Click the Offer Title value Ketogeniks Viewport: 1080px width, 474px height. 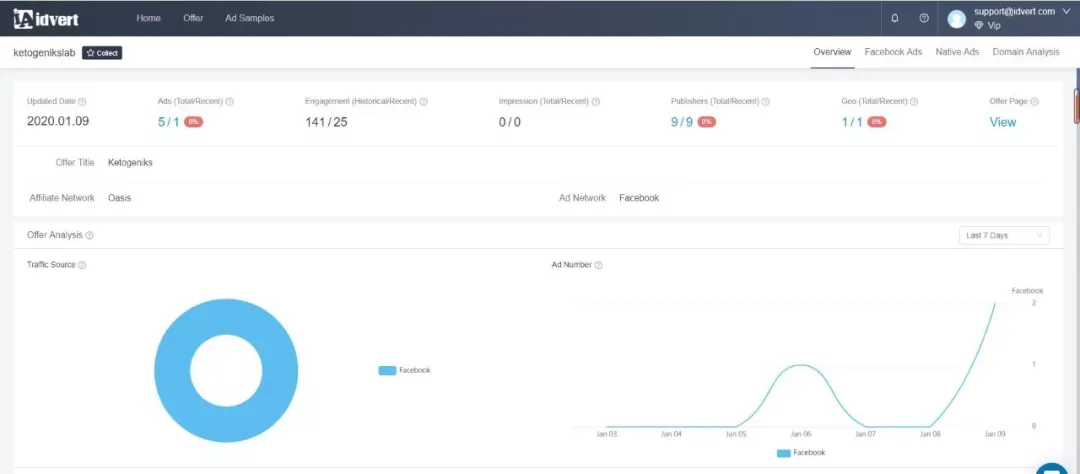coord(130,163)
